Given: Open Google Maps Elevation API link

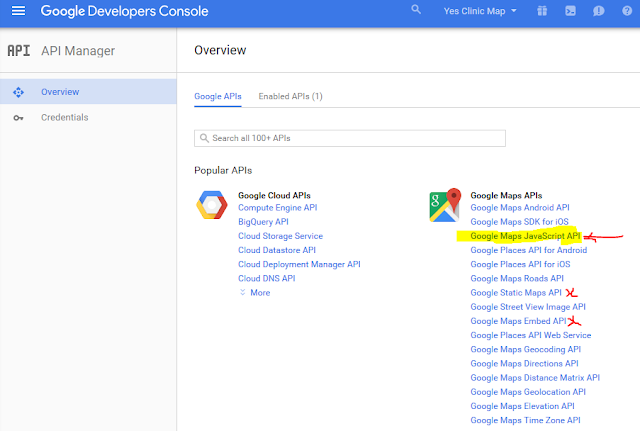Looking at the screenshot, I should (x=522, y=406).
